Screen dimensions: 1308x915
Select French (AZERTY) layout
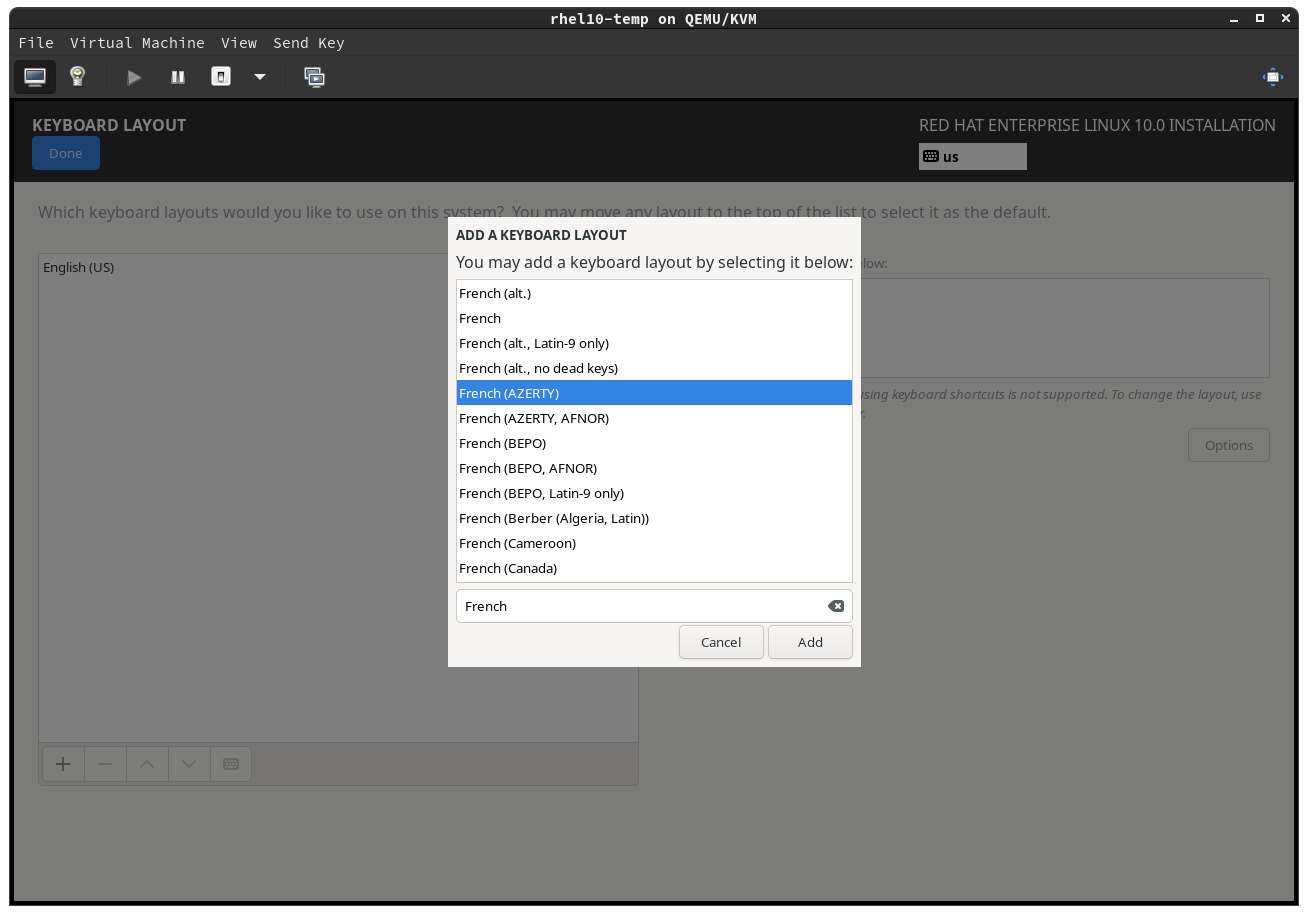coord(654,393)
